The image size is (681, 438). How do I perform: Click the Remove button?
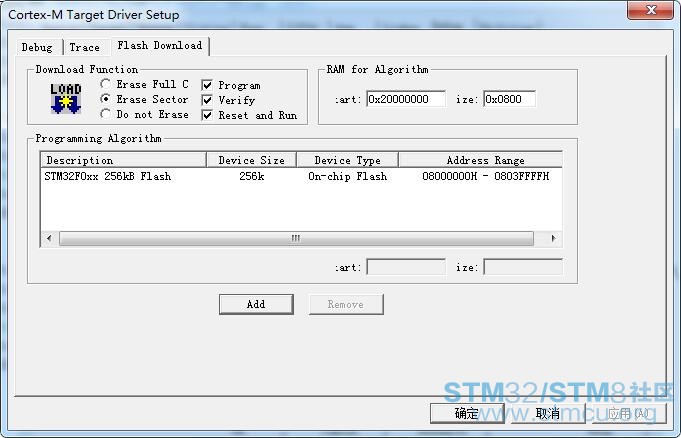346,304
